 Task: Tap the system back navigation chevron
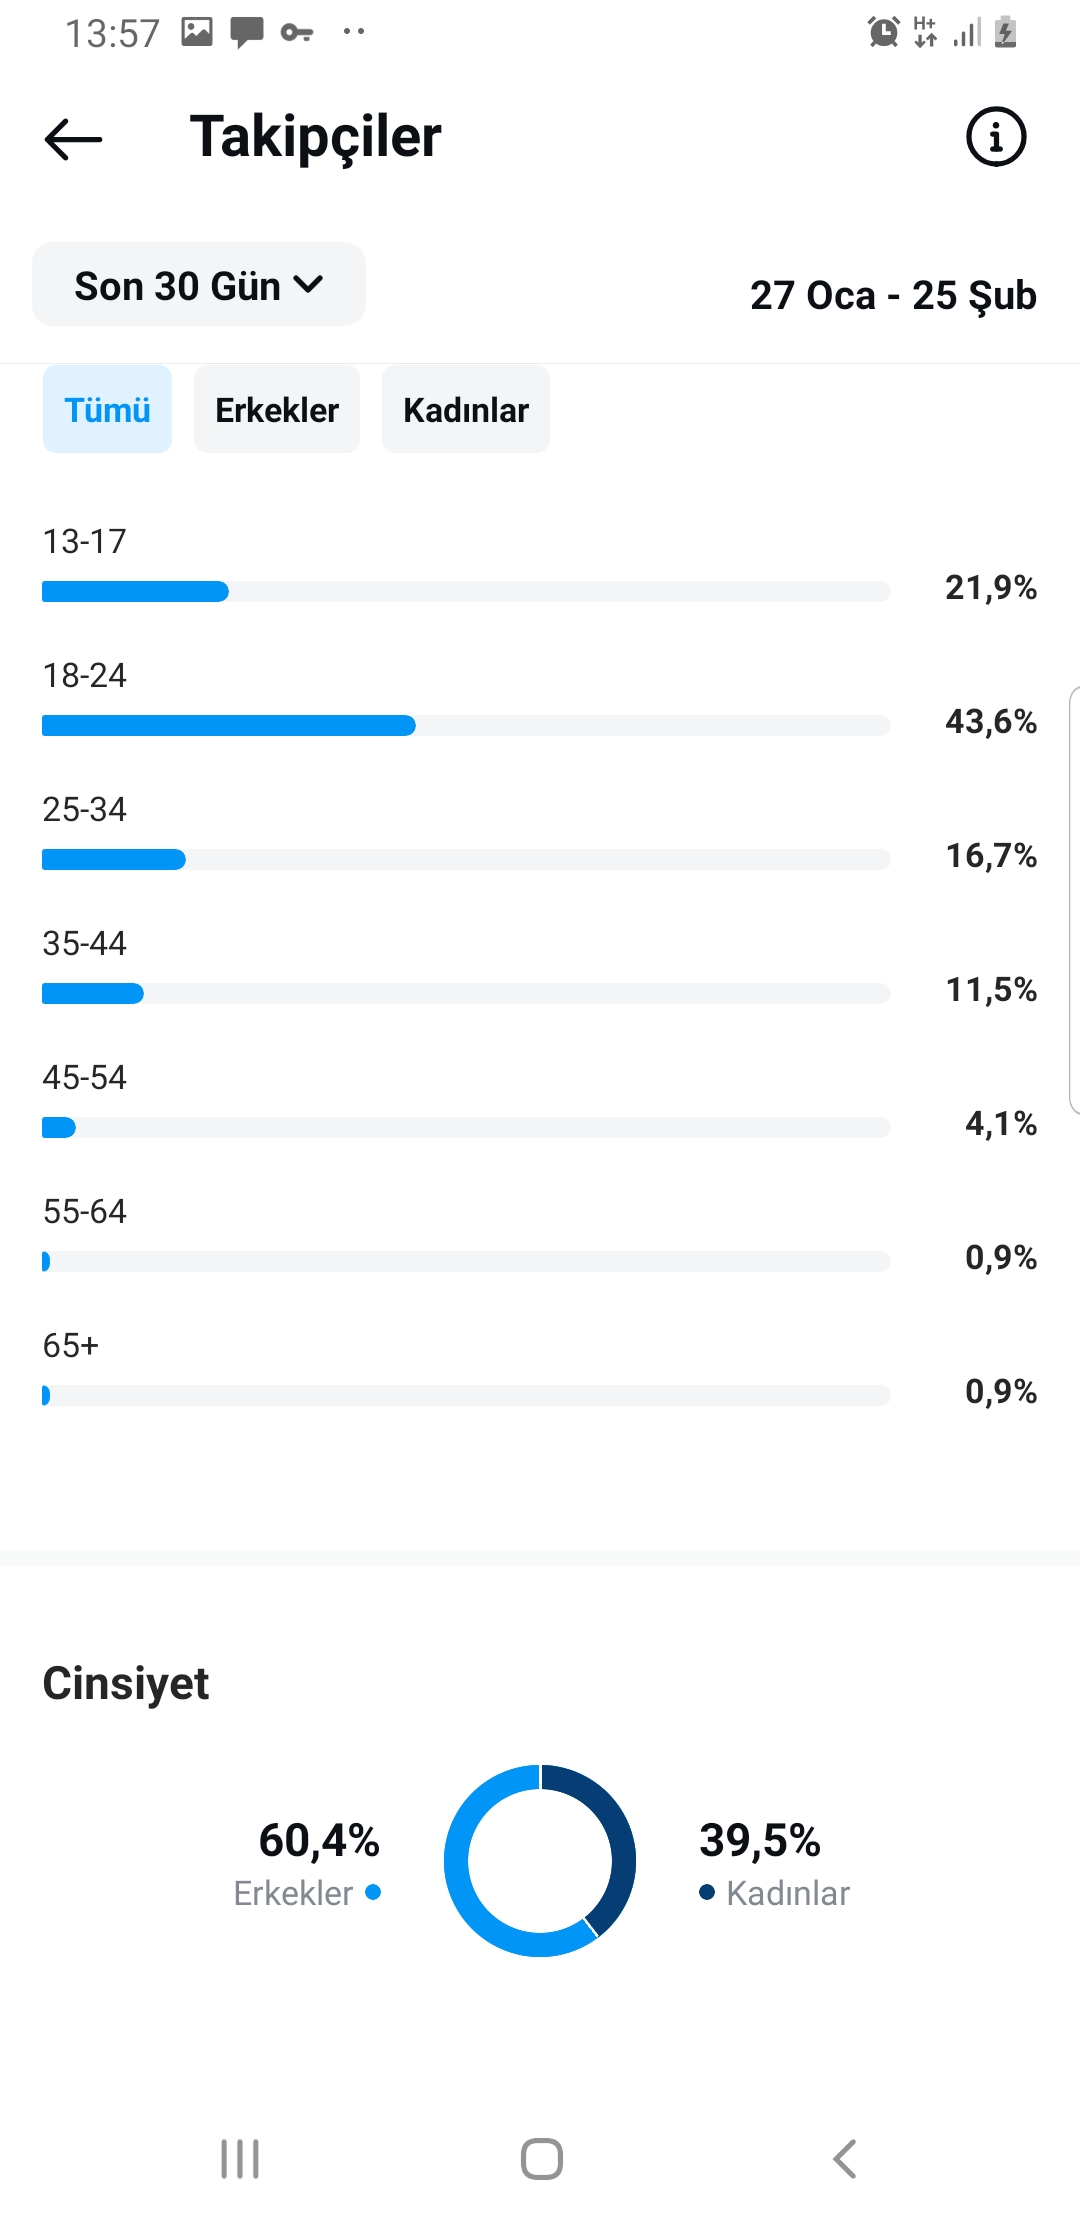point(845,2159)
